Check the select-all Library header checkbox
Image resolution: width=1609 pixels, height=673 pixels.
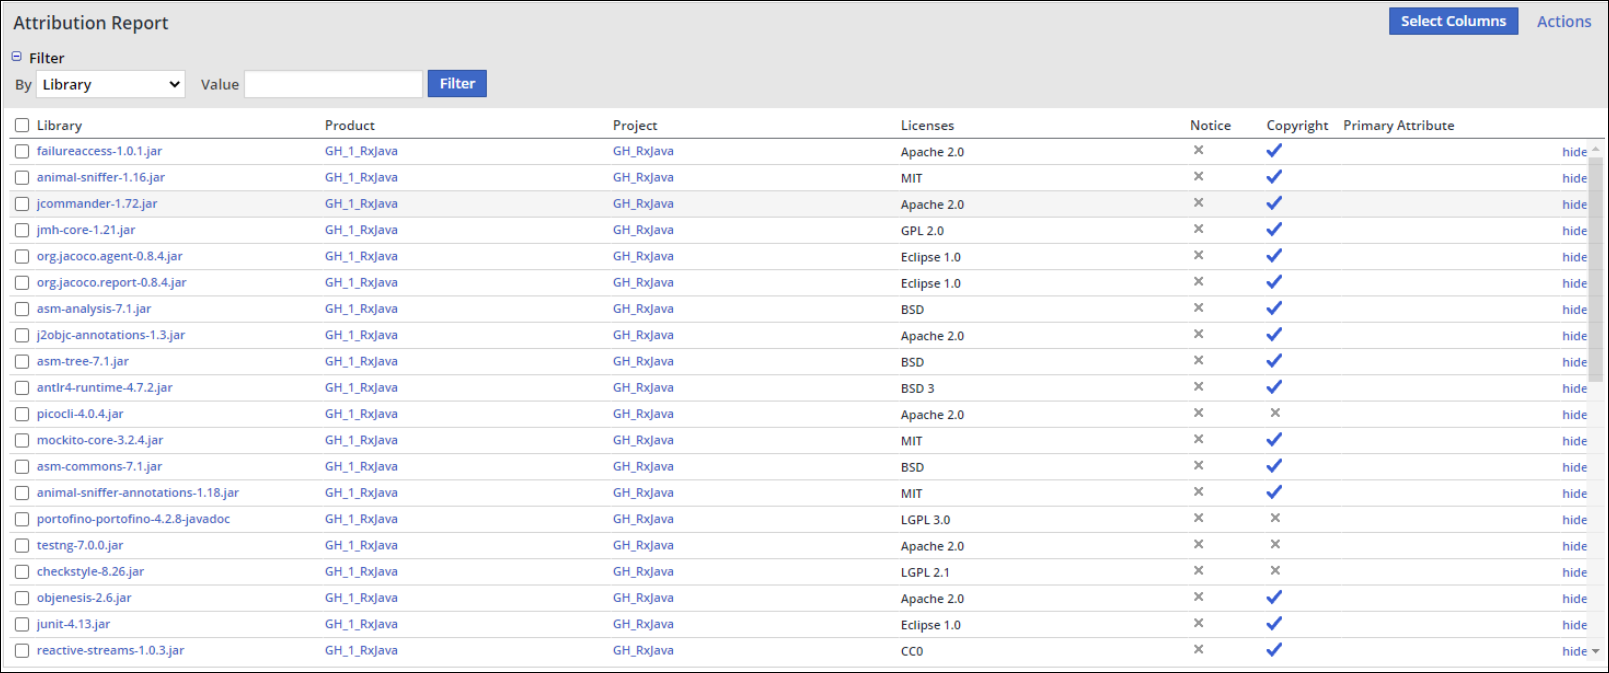[22, 125]
